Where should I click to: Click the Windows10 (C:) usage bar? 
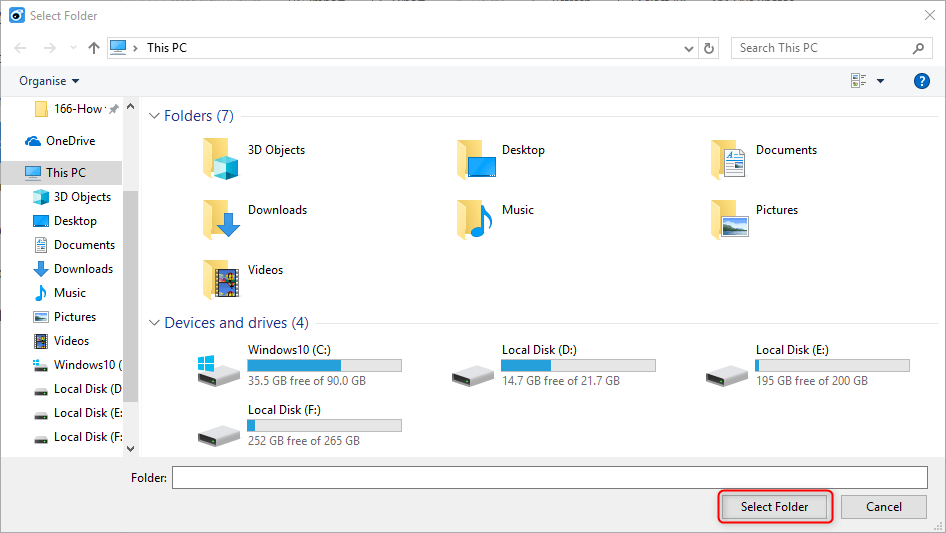[325, 365]
